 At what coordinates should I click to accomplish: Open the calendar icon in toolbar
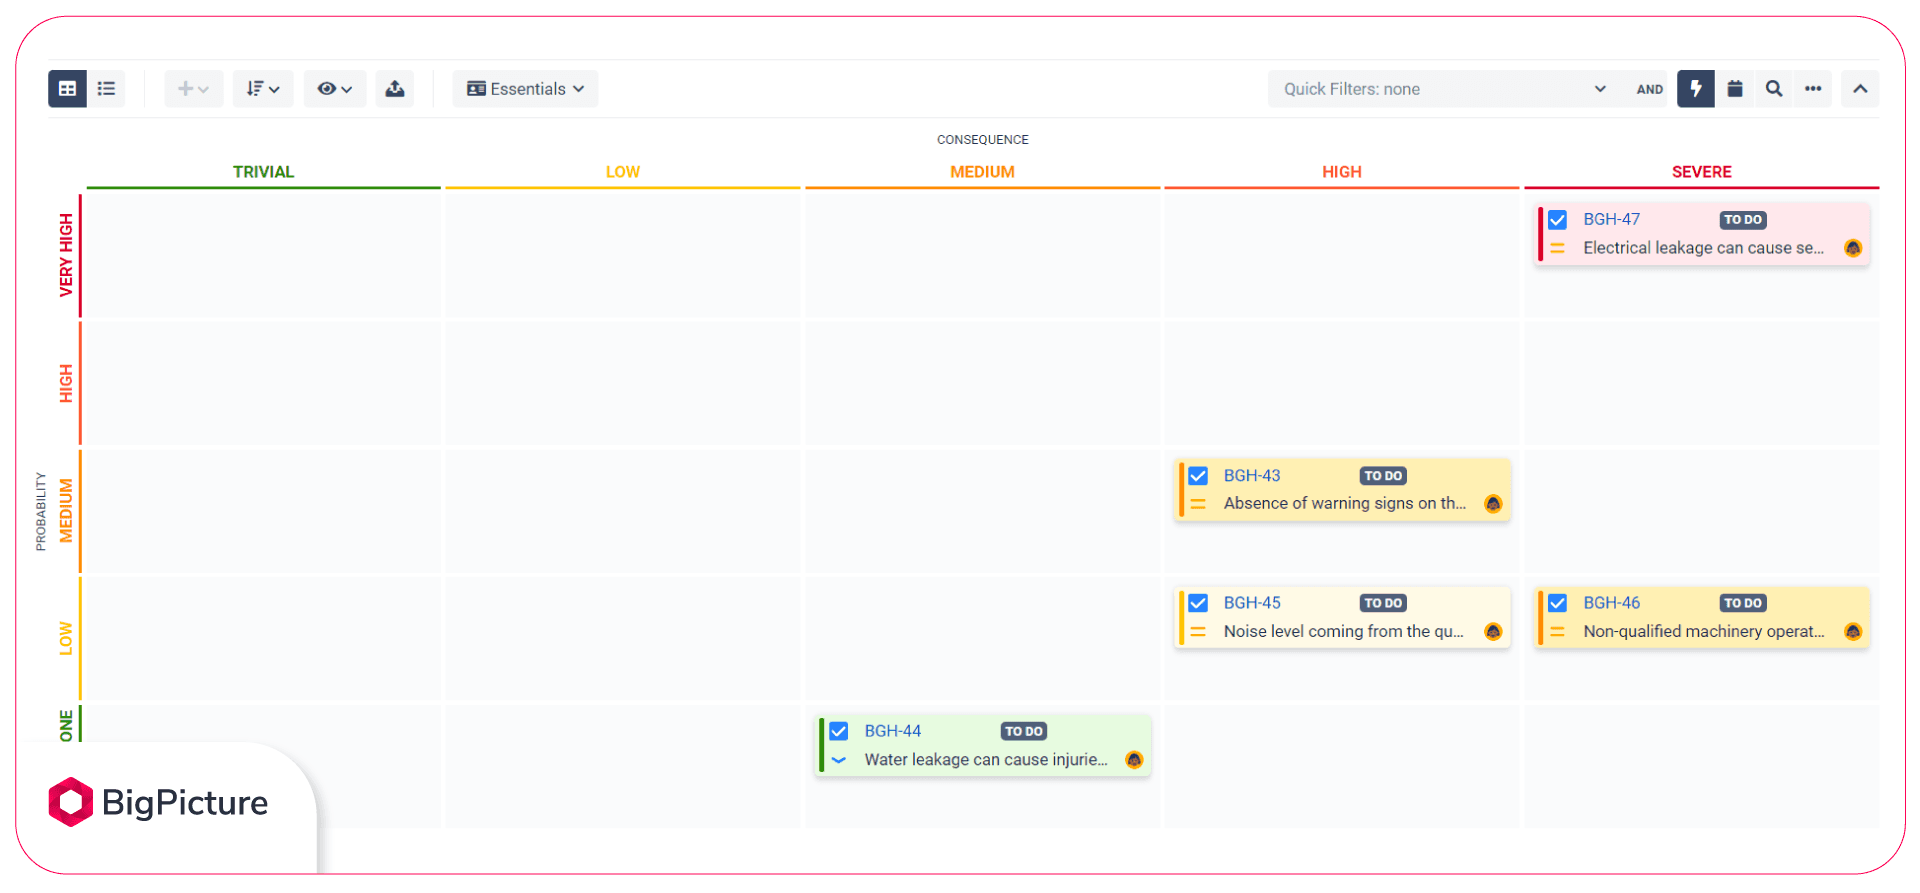point(1735,89)
